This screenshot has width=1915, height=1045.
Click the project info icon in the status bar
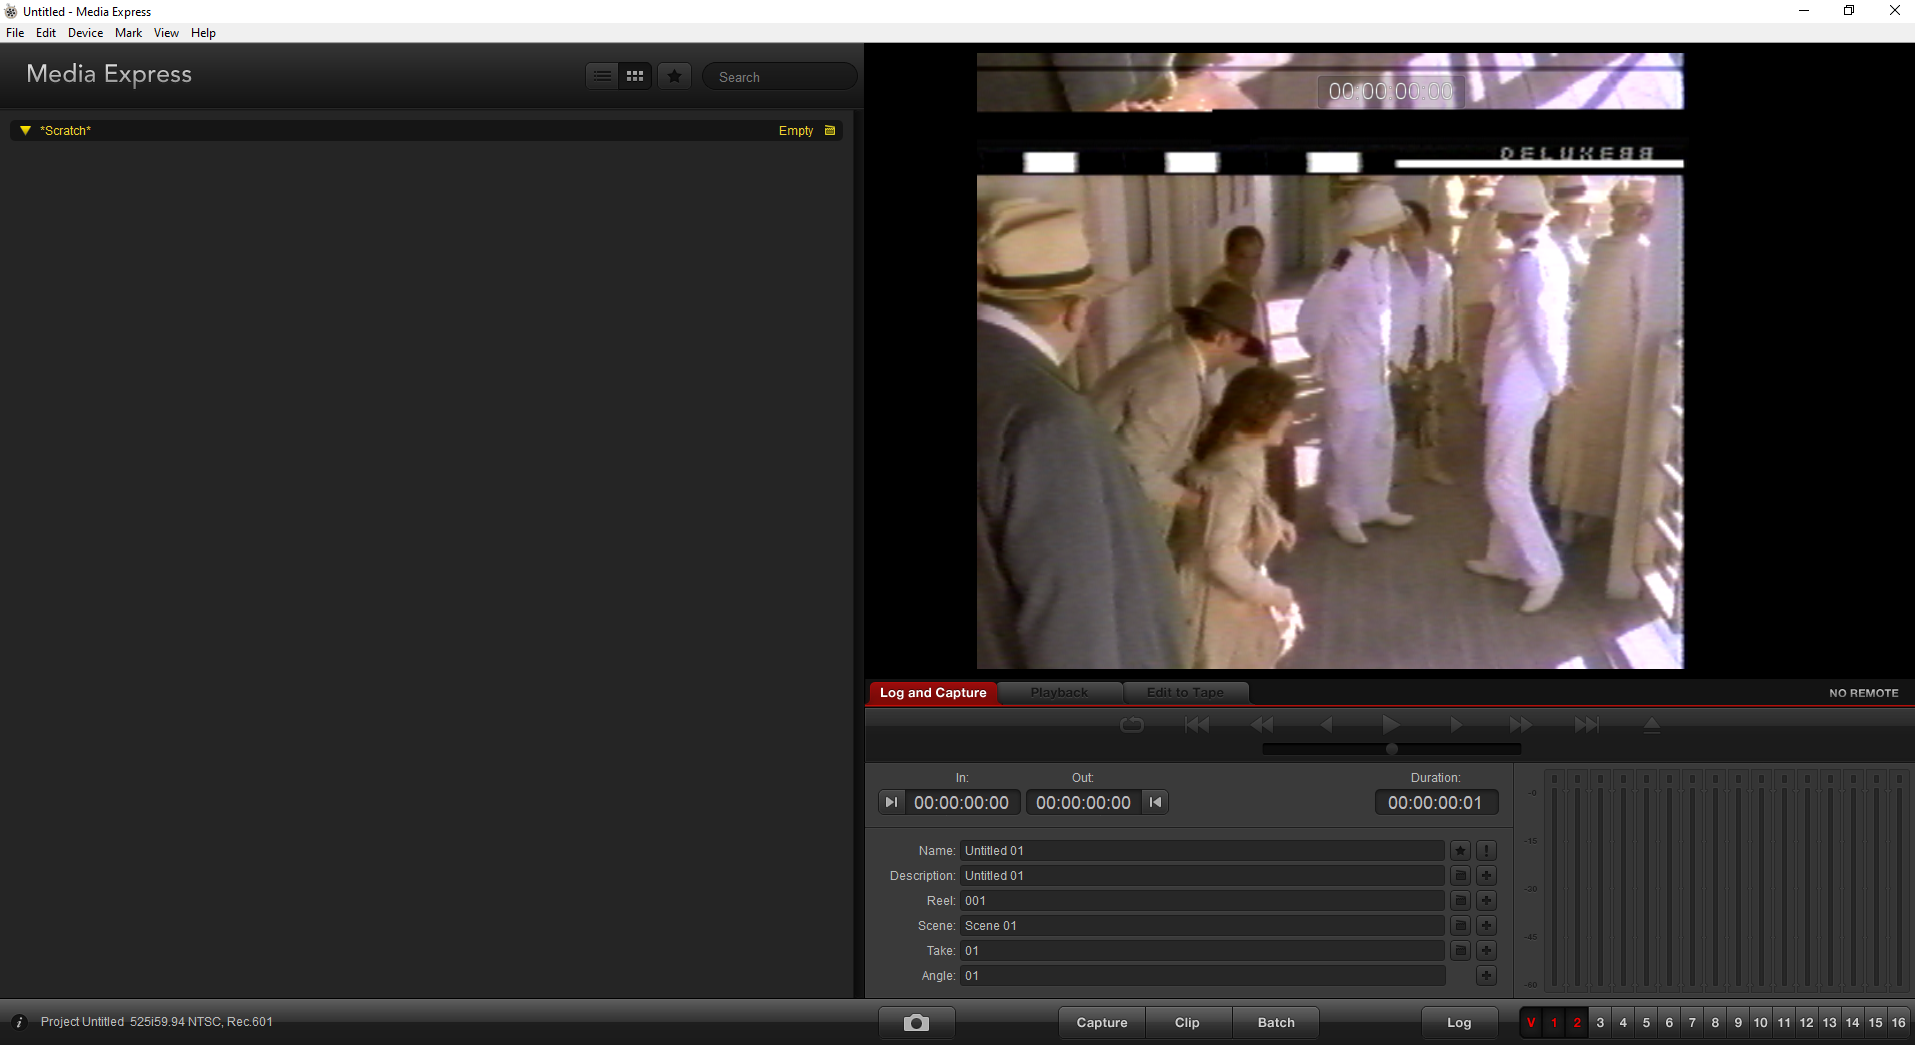[x=19, y=1022]
